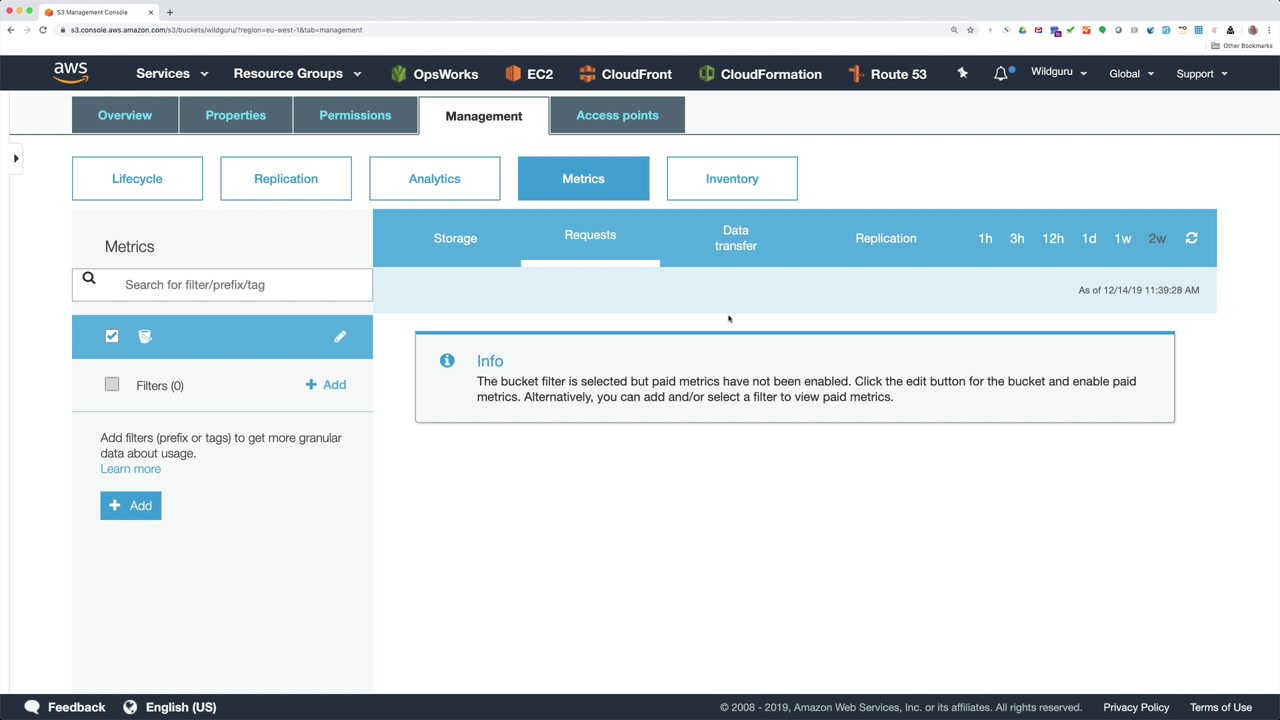Open the Support dropdown
The height and width of the screenshot is (720, 1280).
[x=1201, y=73]
